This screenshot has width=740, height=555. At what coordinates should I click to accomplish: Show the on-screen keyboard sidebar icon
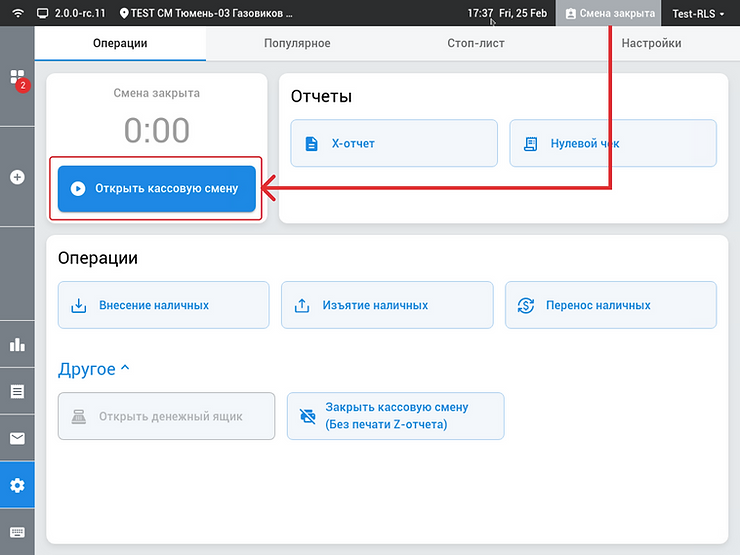coord(17,532)
